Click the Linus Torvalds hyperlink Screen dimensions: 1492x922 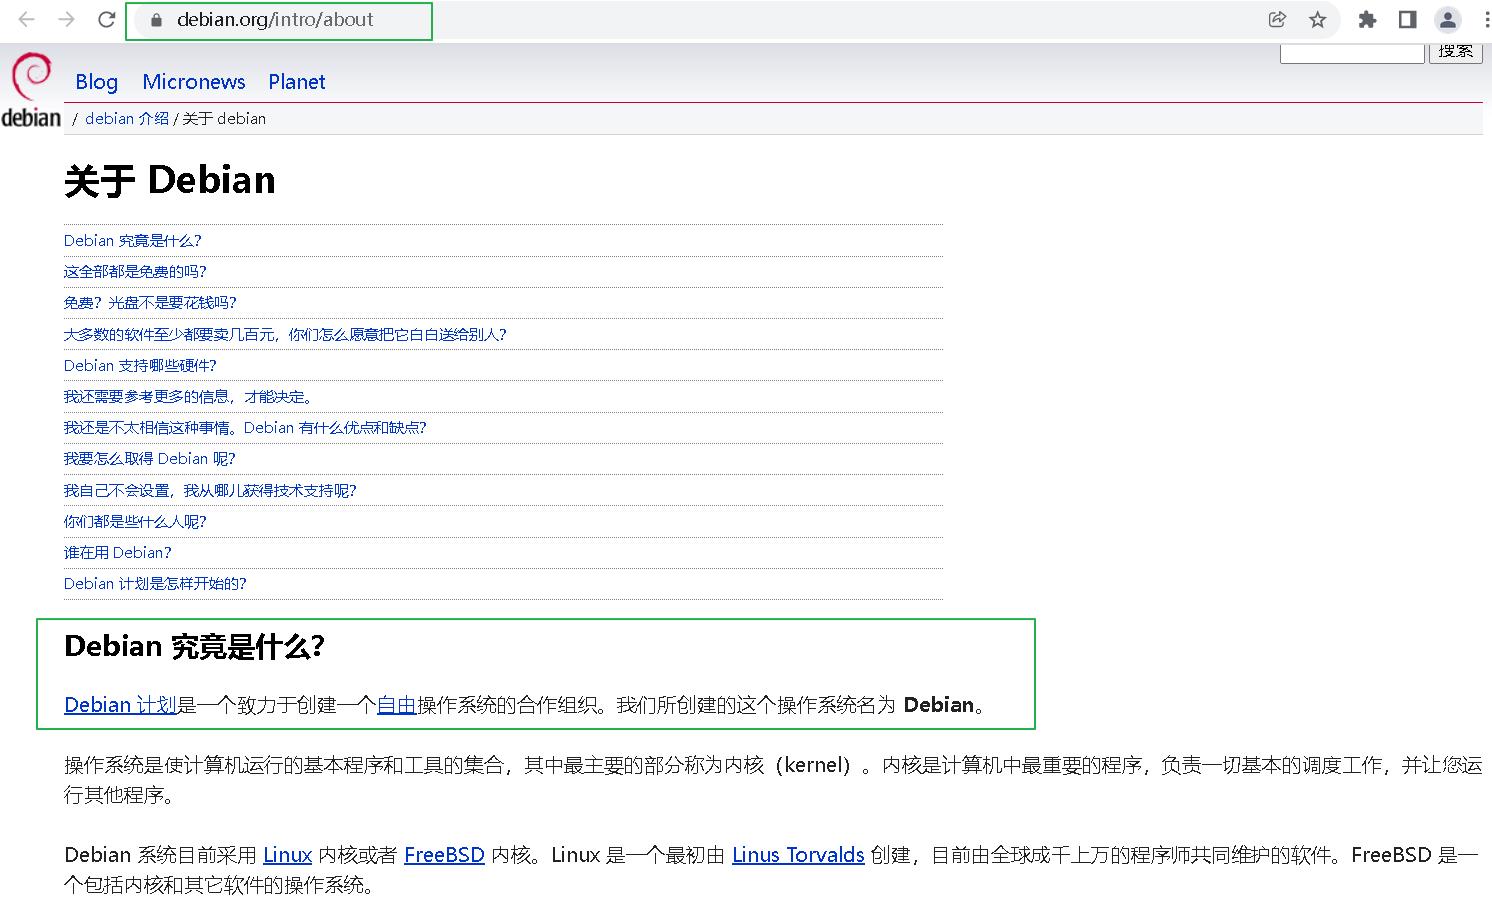pyautogui.click(x=798, y=855)
